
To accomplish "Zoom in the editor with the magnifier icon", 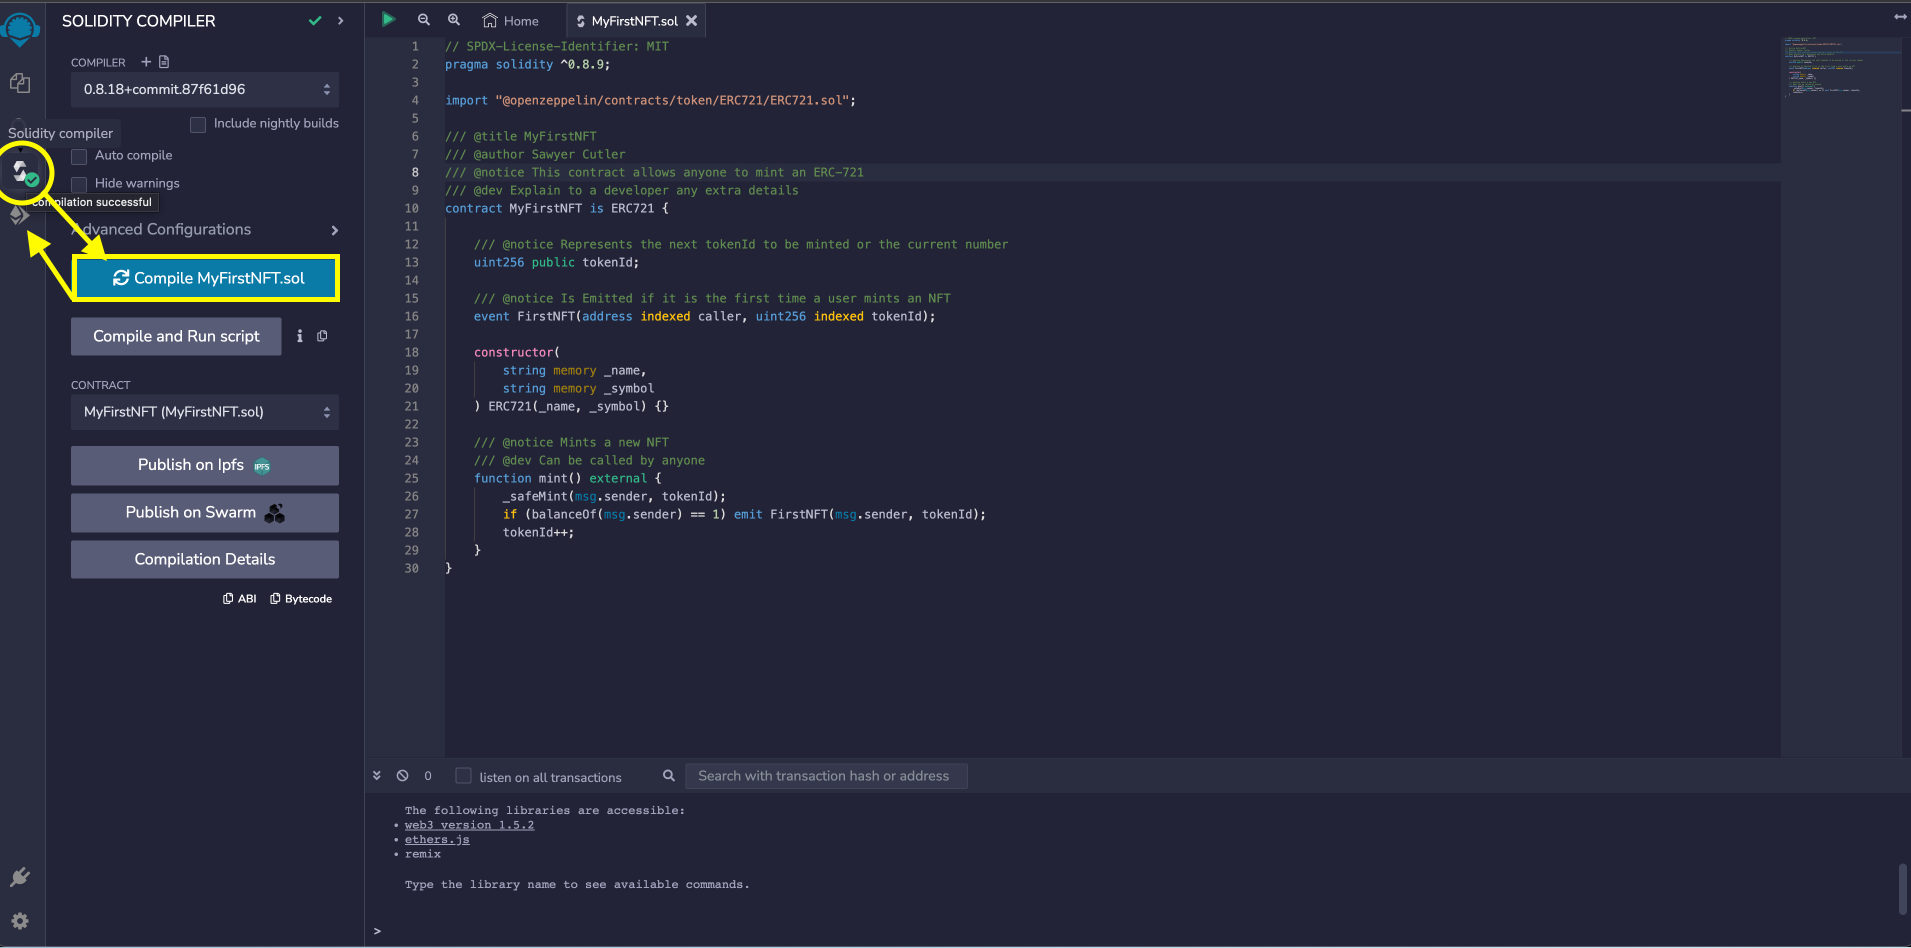I will 454,19.
